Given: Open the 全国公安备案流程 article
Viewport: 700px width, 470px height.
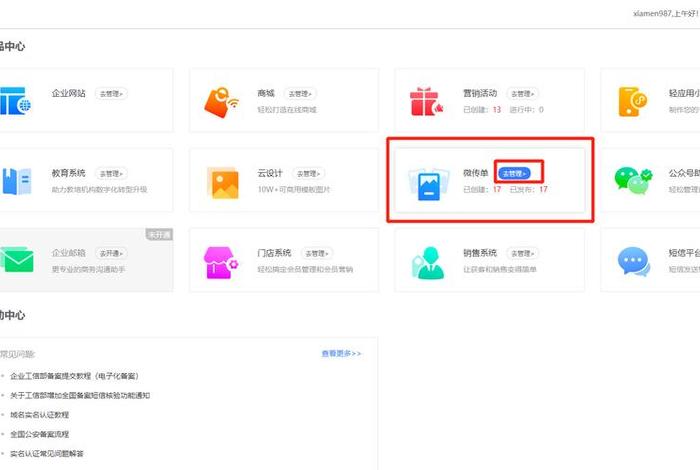Looking at the screenshot, I should click(x=40, y=434).
